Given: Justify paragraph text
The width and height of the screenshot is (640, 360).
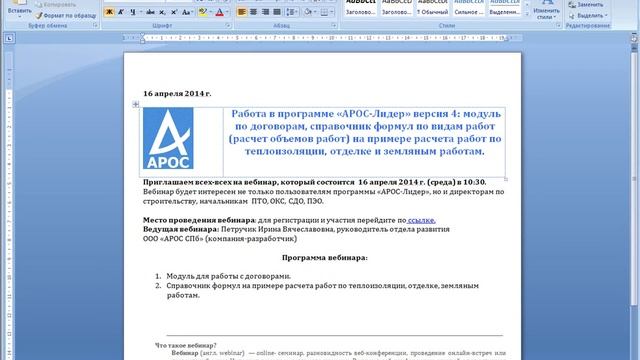Looking at the screenshot, I should [x=277, y=12].
